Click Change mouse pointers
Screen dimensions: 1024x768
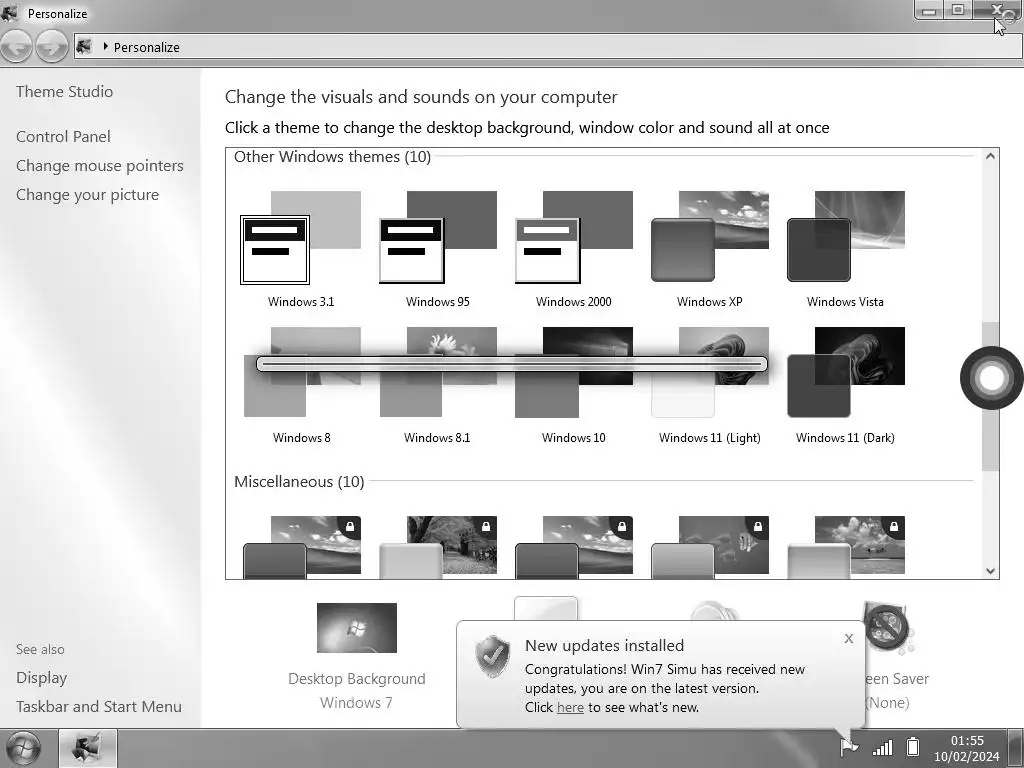(x=100, y=166)
